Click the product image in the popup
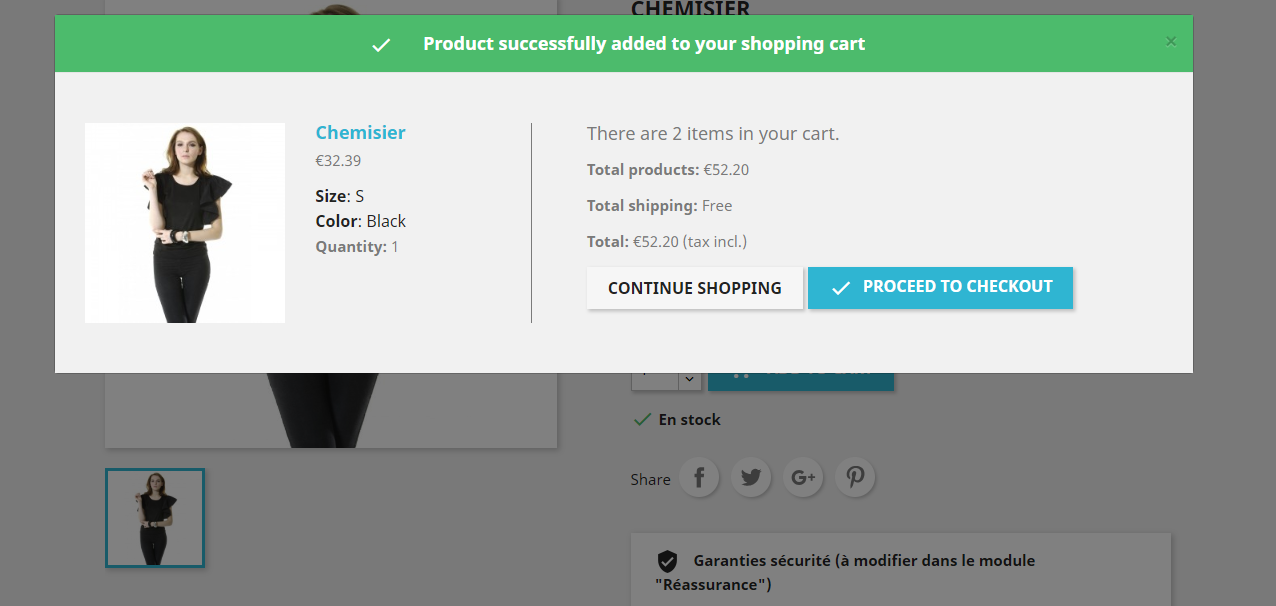The width and height of the screenshot is (1276, 606). [x=185, y=223]
